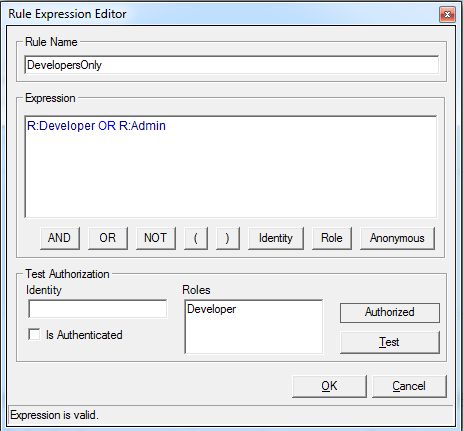463x431 pixels.
Task: Click the 'Expression is valid.' status bar
Action: coord(231,415)
